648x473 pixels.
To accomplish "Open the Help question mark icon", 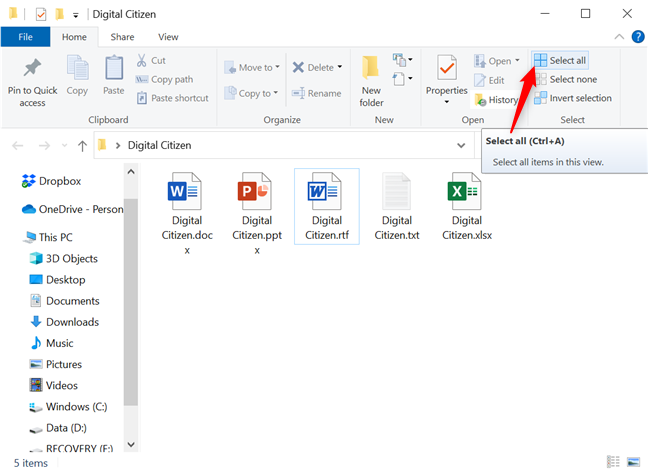I will [638, 37].
